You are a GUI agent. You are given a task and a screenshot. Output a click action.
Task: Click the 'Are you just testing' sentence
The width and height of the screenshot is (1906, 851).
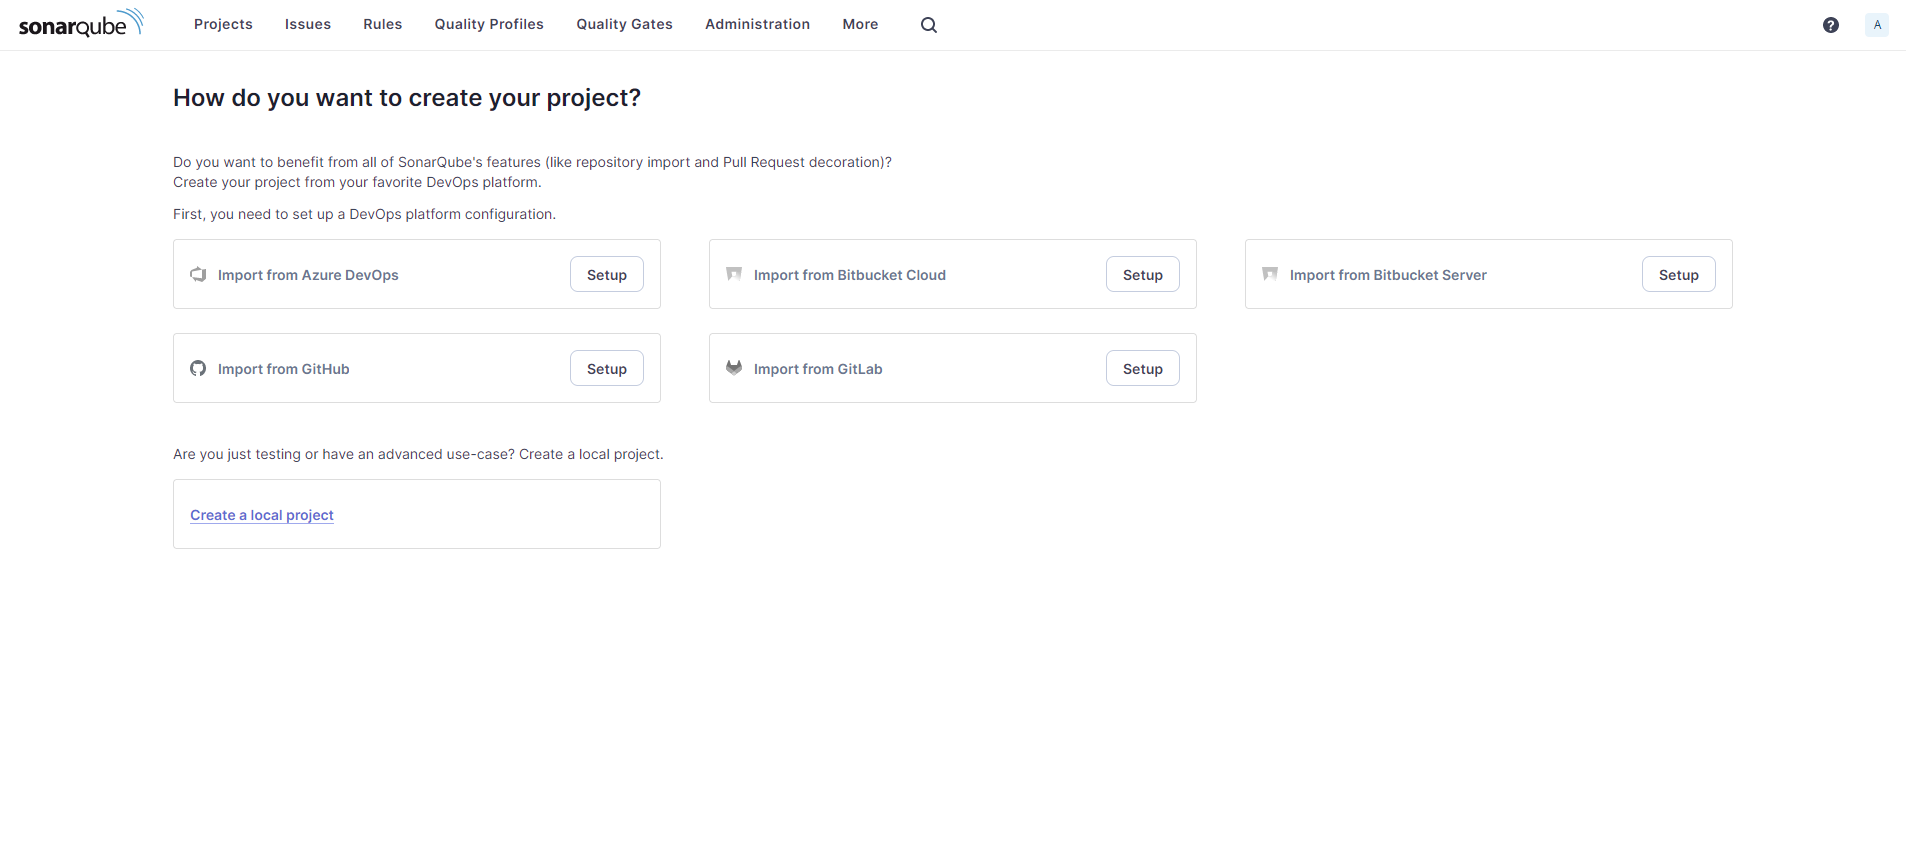click(418, 454)
